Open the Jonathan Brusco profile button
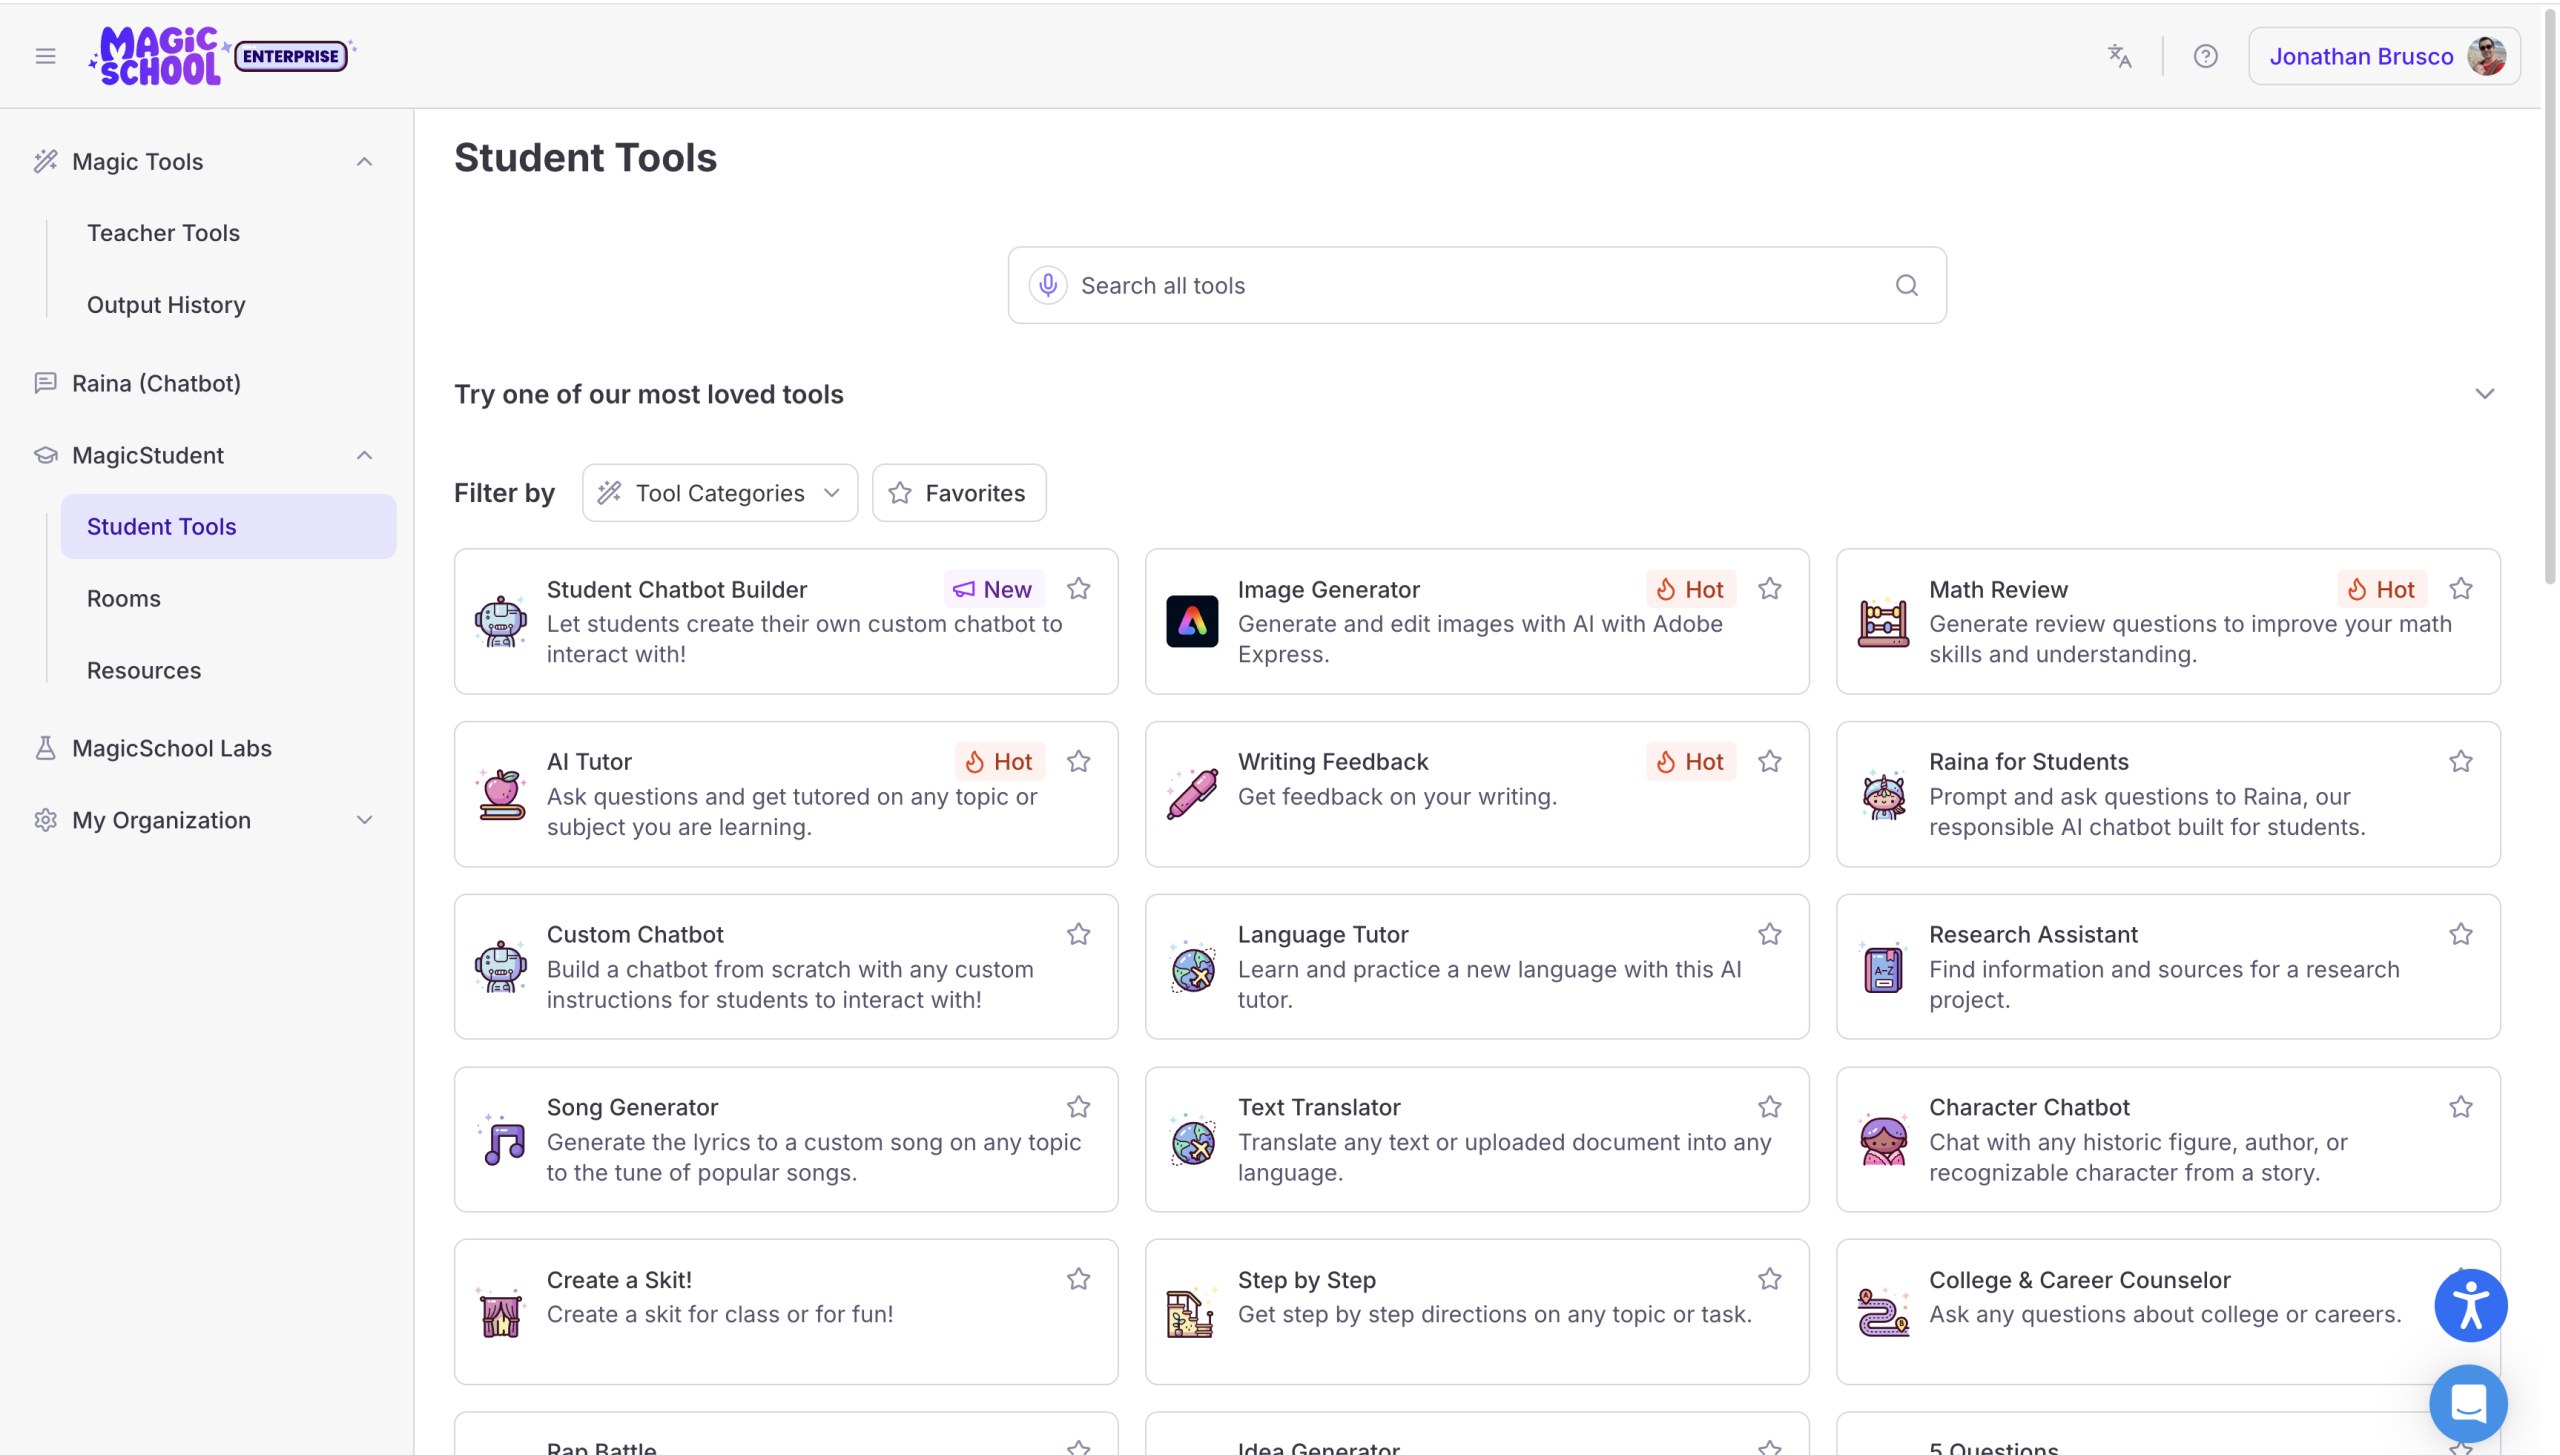Viewport: 2560px width, 1455px height. (x=2383, y=56)
